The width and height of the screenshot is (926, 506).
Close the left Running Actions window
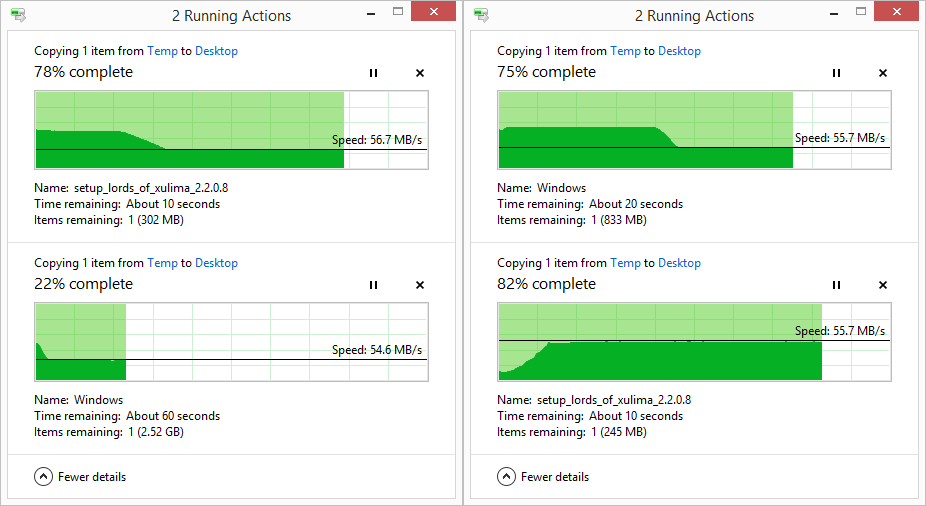click(433, 11)
